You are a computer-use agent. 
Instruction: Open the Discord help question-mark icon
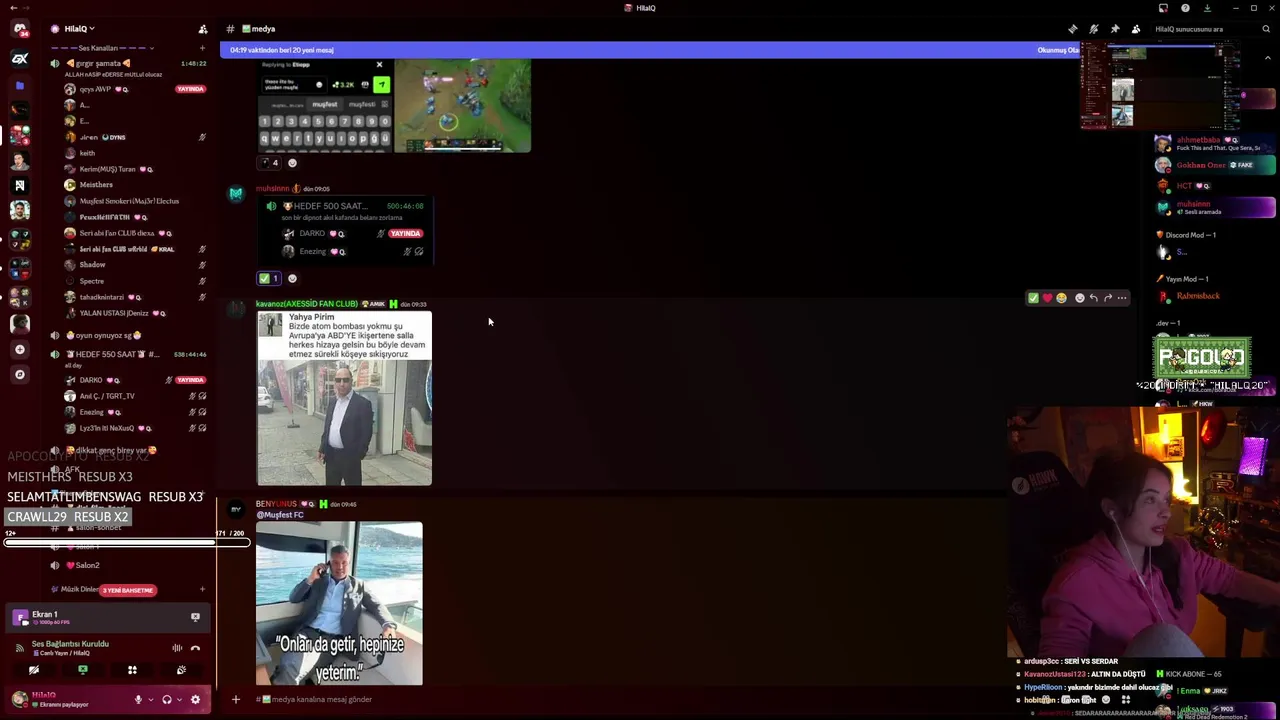(1185, 8)
